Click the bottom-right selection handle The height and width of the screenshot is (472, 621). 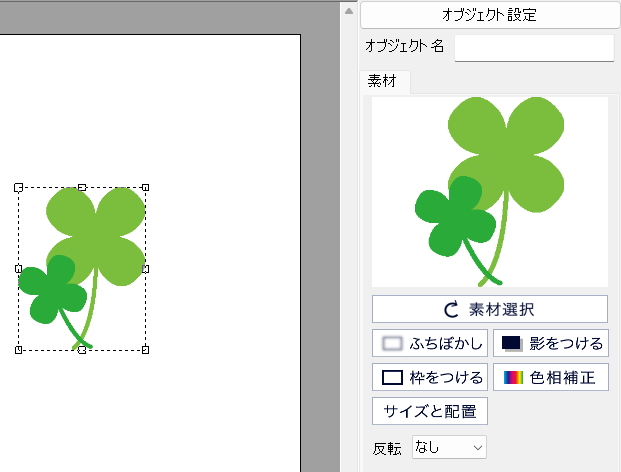145,350
